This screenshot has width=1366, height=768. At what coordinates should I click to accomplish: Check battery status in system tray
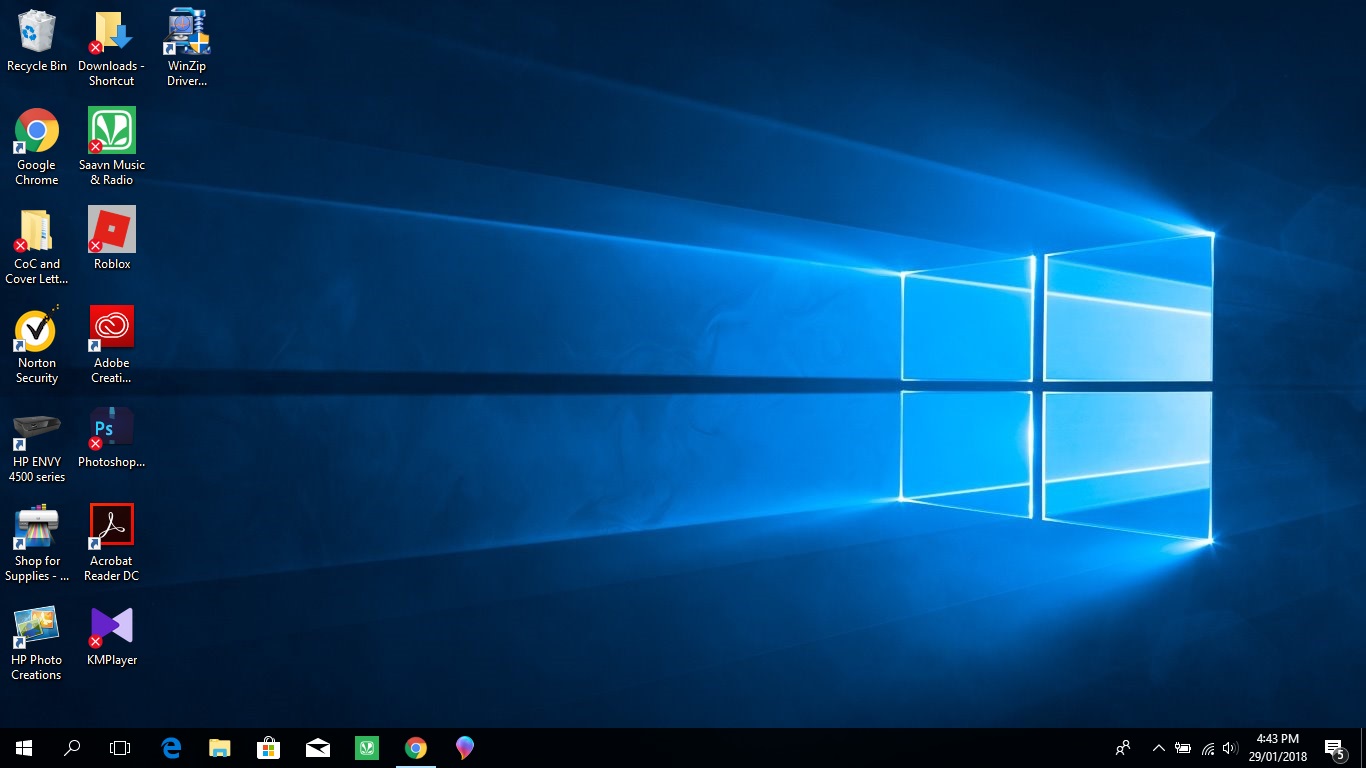coord(1183,748)
